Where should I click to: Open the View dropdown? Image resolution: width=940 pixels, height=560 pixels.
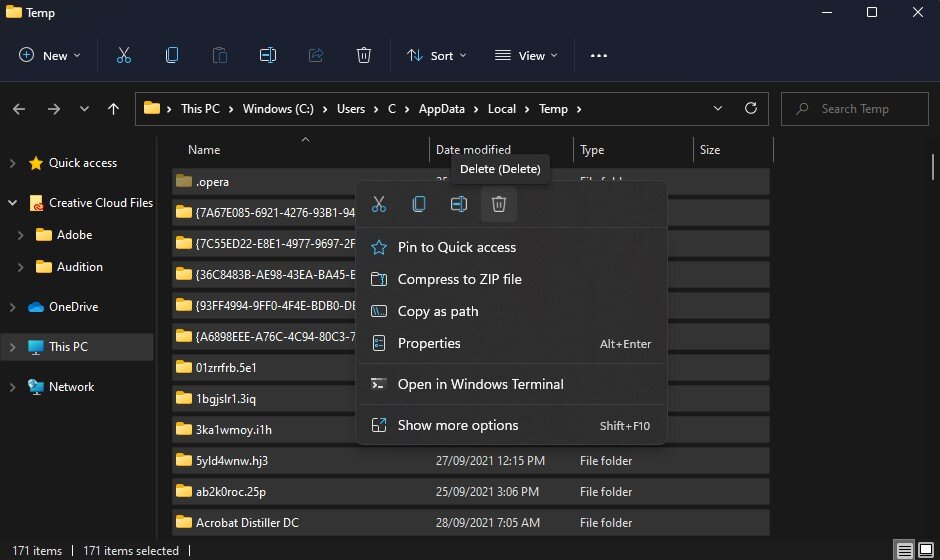(526, 56)
